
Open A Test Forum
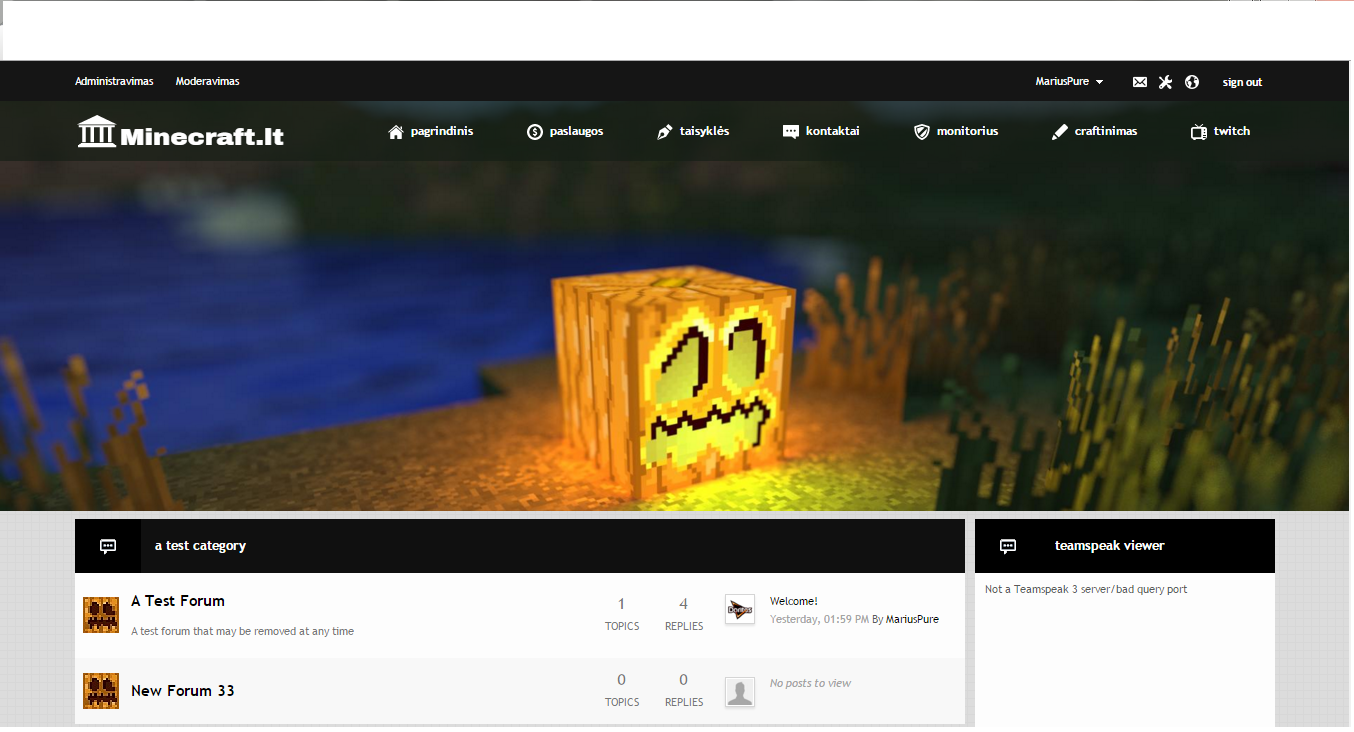pos(178,601)
